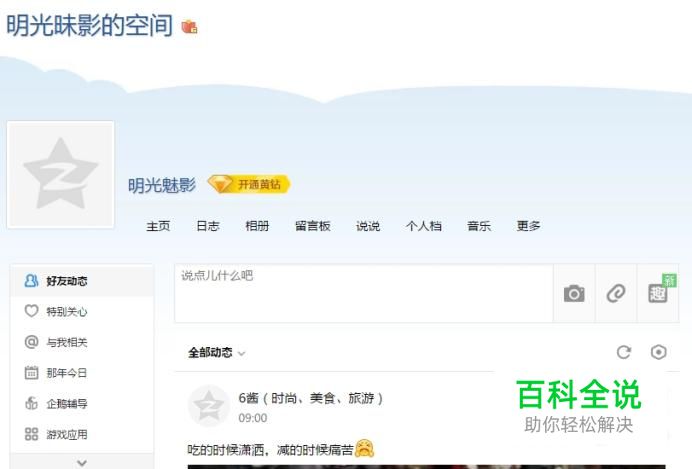Image resolution: width=692 pixels, height=469 pixels.
Task: Open the 留言板 tab
Action: tap(313, 226)
